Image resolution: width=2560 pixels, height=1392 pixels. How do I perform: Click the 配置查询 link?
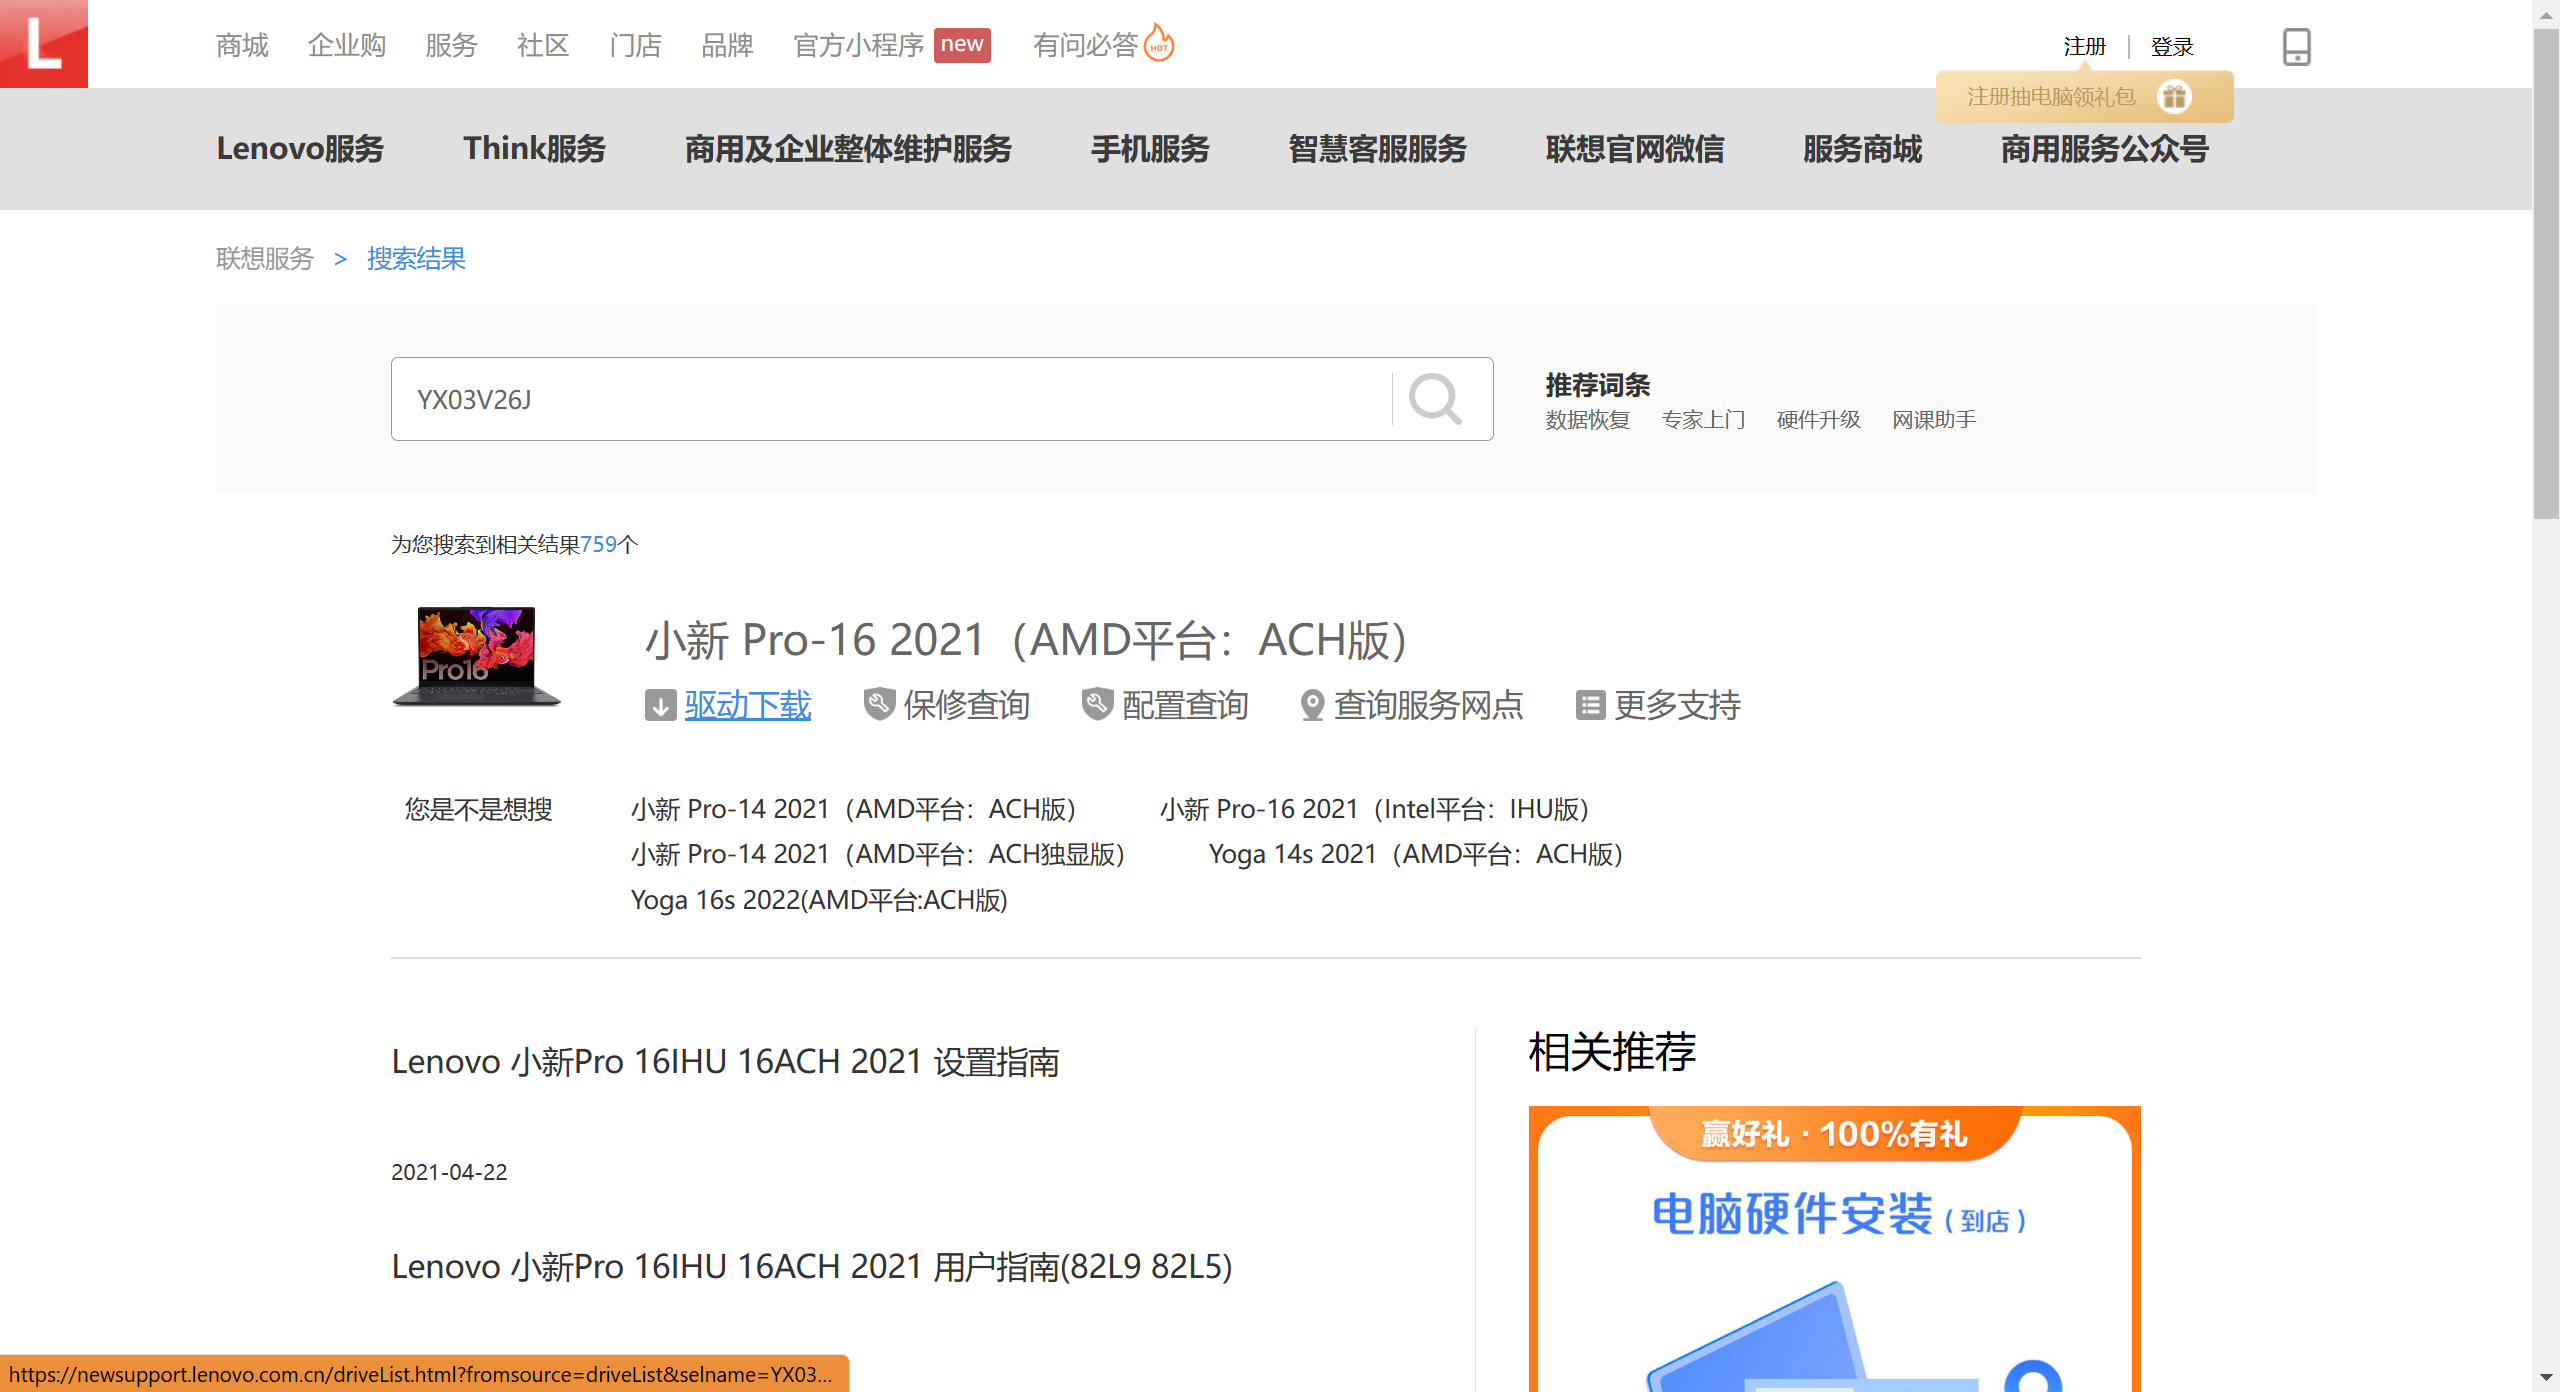click(1184, 706)
